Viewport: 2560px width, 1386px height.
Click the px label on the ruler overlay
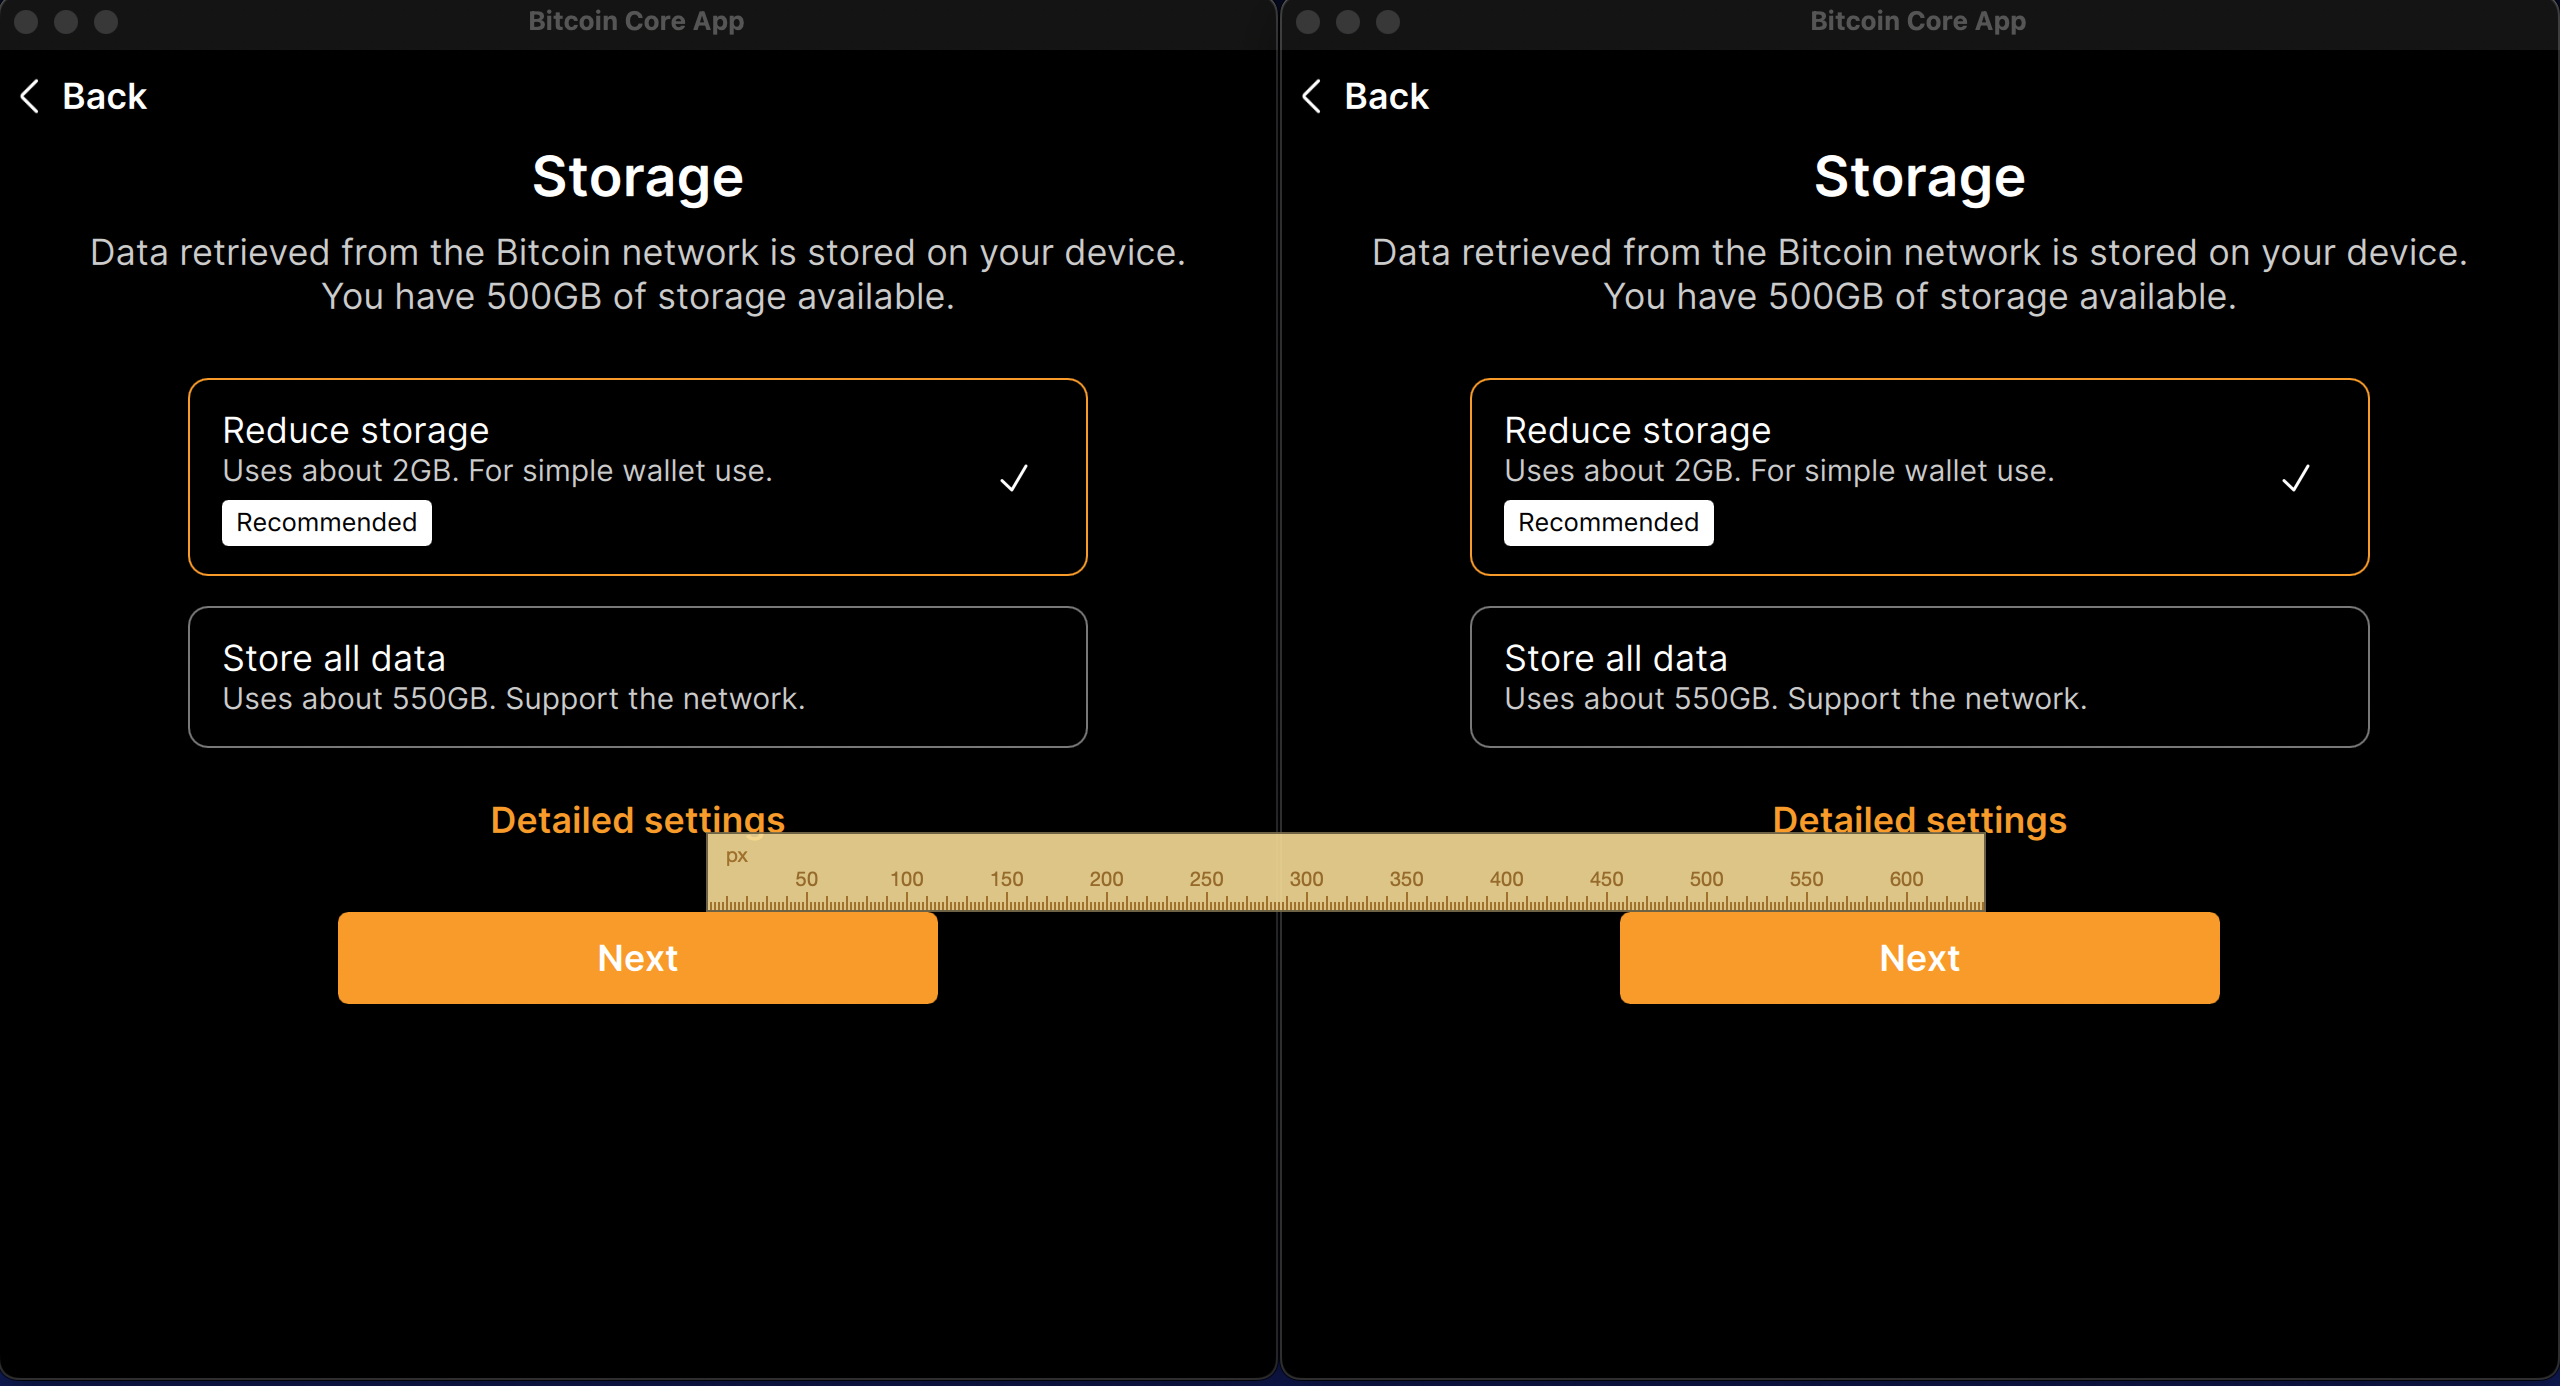pyautogui.click(x=737, y=856)
